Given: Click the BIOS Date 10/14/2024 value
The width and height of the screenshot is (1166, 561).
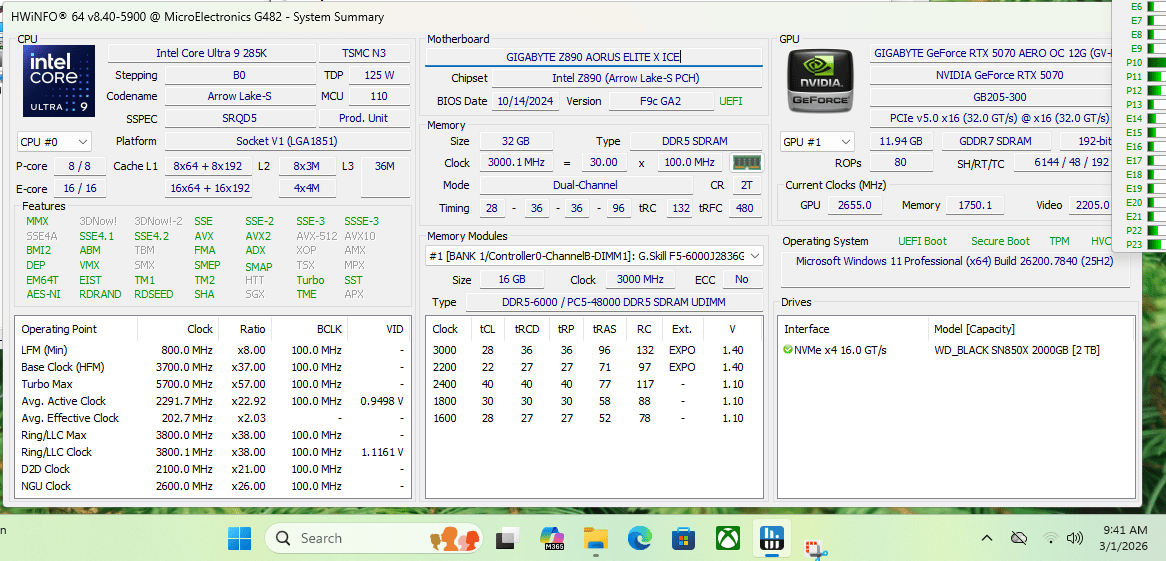Looking at the screenshot, I should point(526,102).
